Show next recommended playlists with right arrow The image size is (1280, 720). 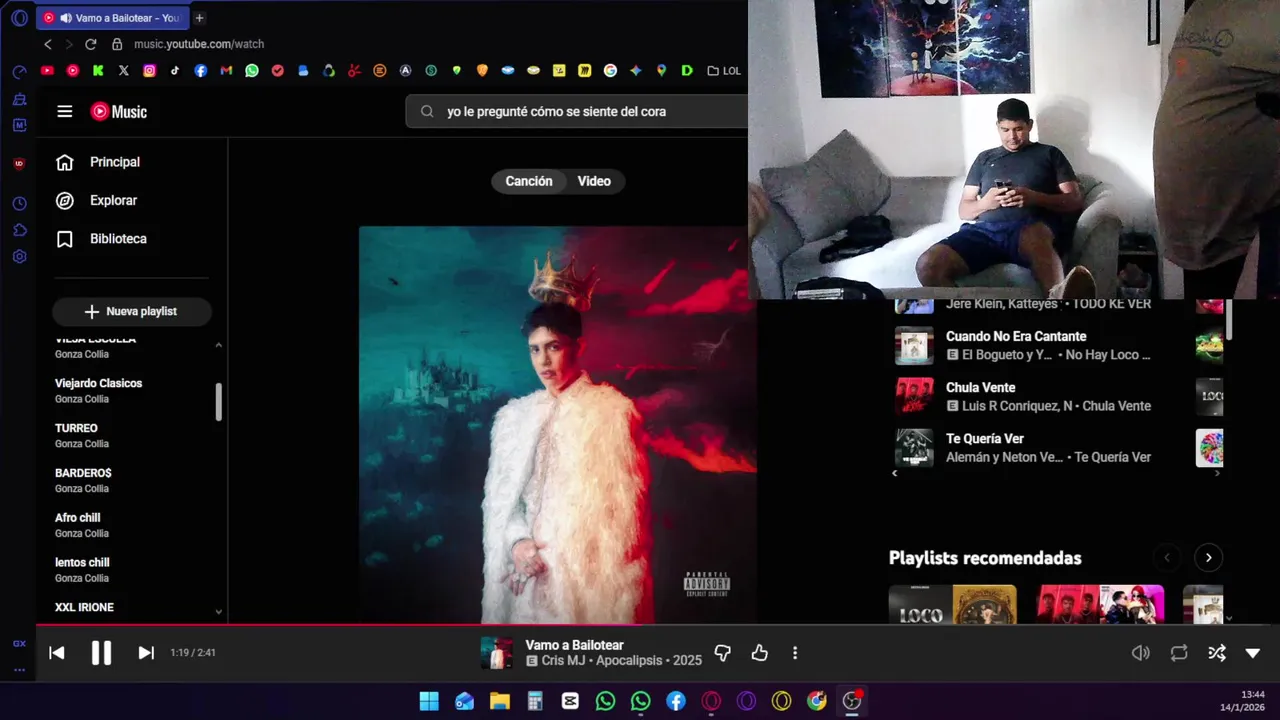(x=1208, y=558)
